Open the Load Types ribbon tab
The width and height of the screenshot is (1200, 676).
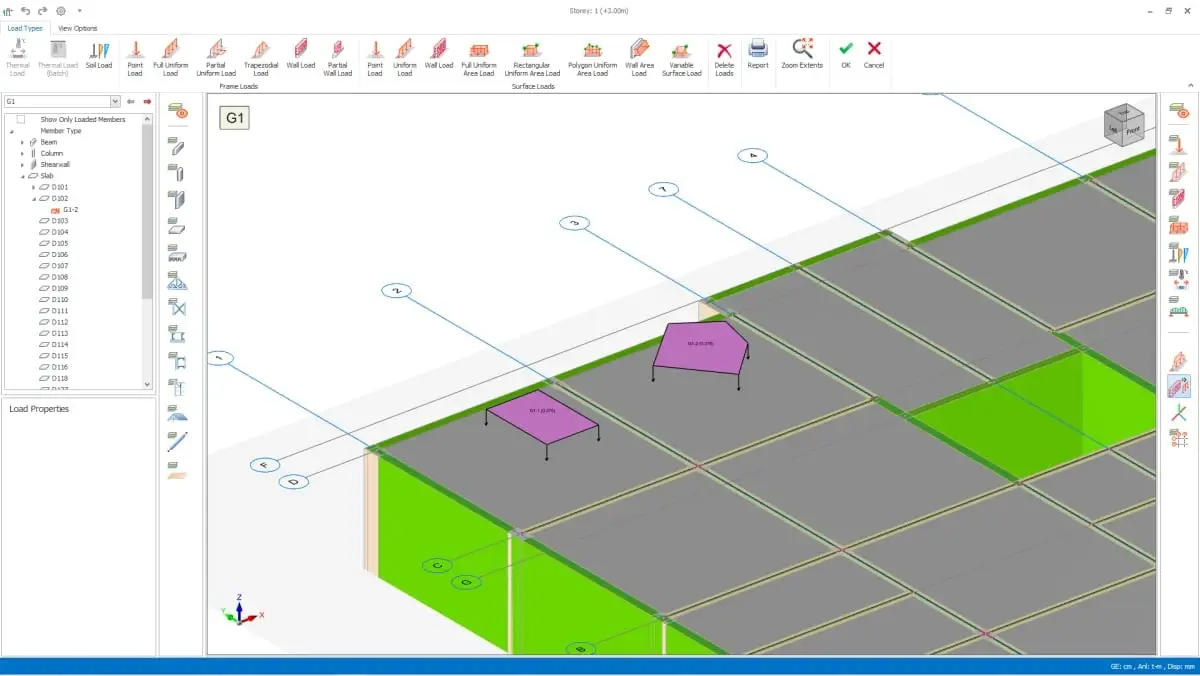click(25, 28)
